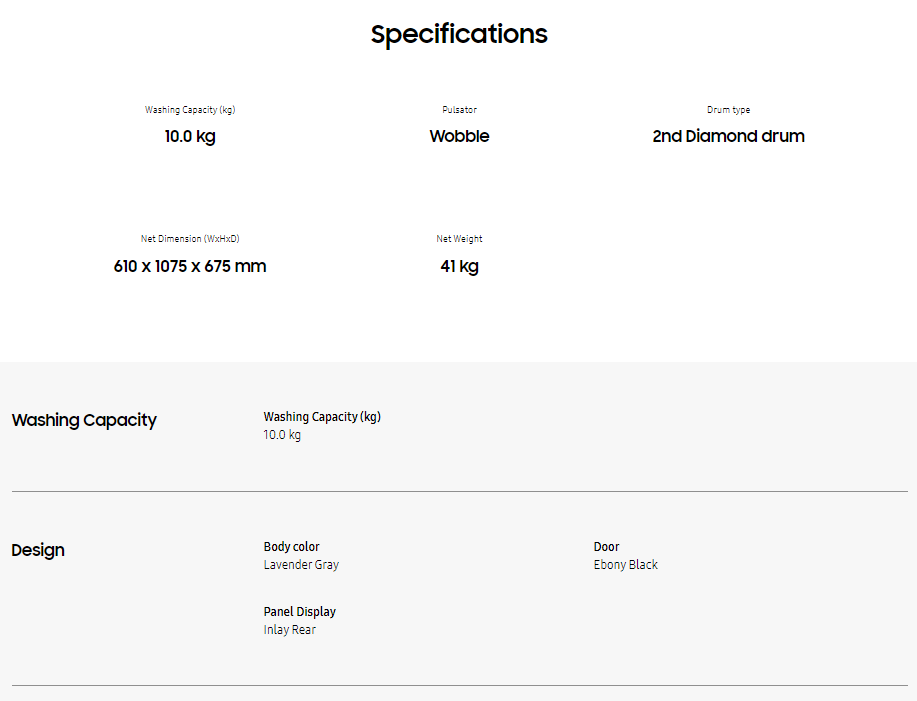Click the Specifications heading
Viewport: 917px width, 701px height.
pos(459,34)
